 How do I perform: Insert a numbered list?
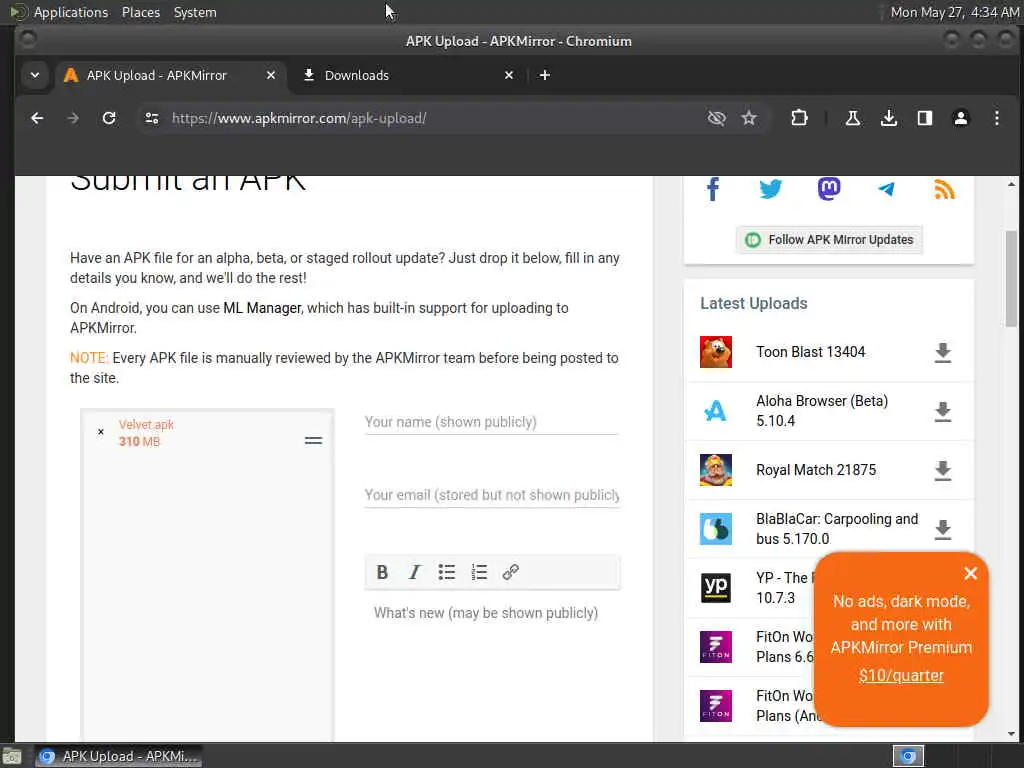coord(479,573)
